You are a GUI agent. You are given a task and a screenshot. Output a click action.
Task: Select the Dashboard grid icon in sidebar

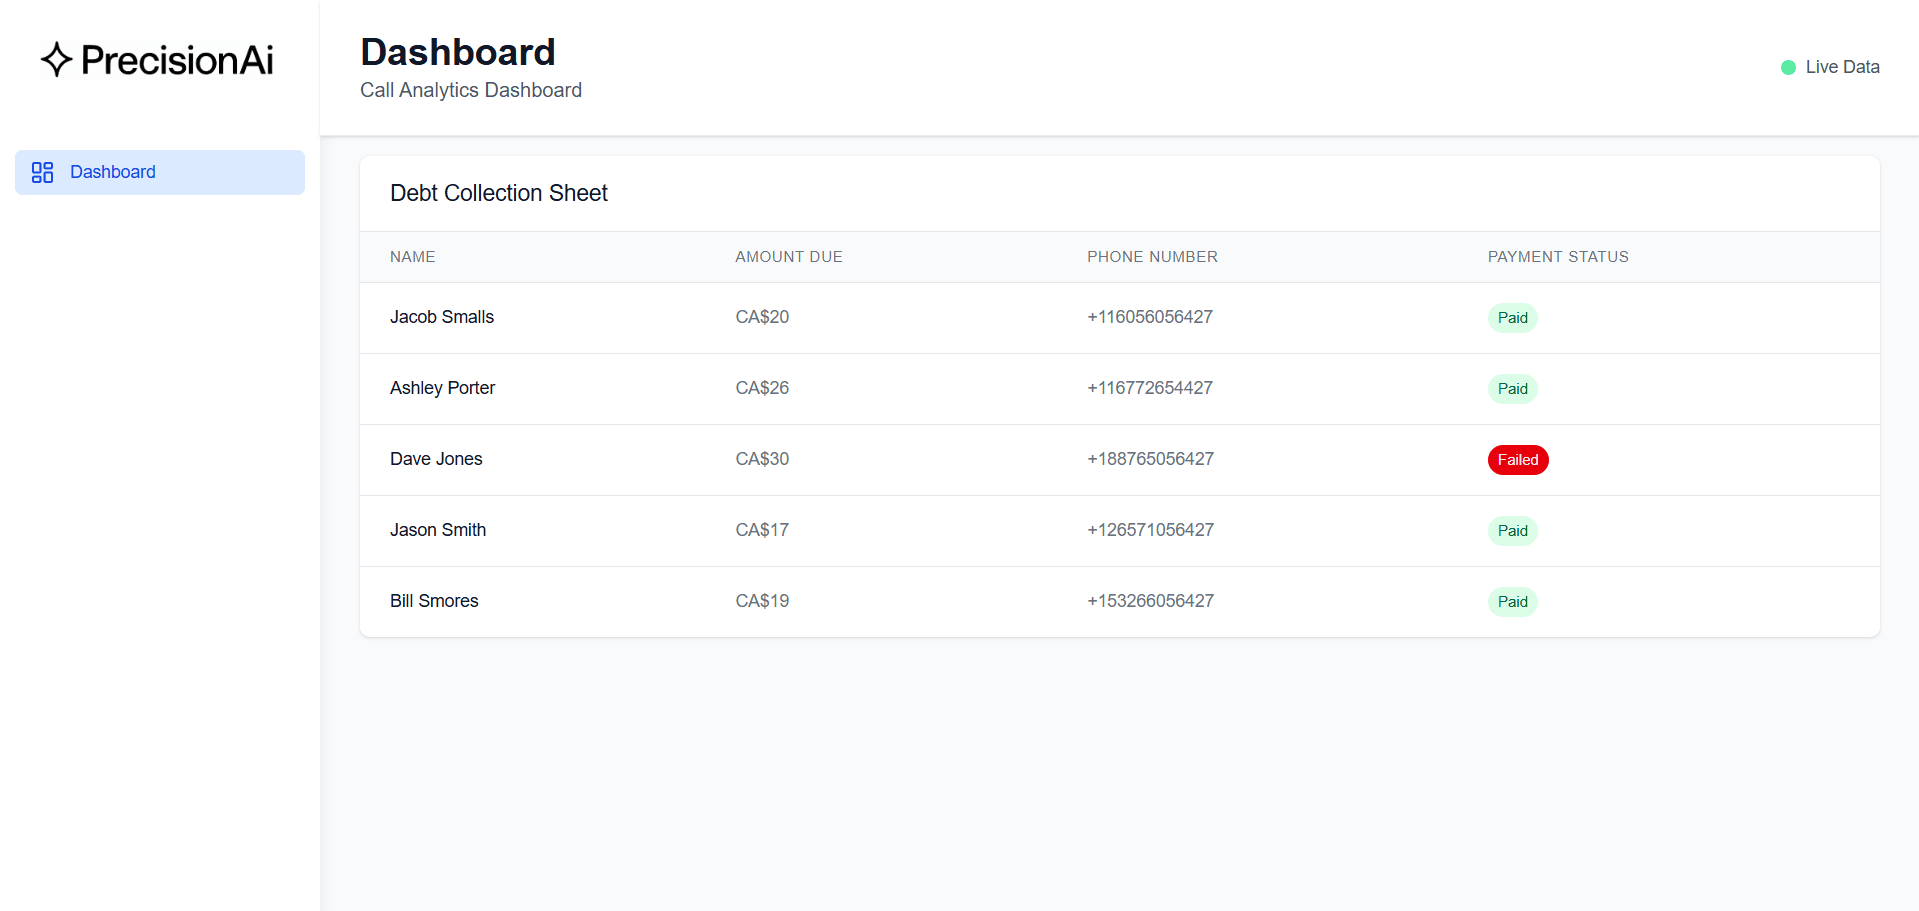[43, 172]
